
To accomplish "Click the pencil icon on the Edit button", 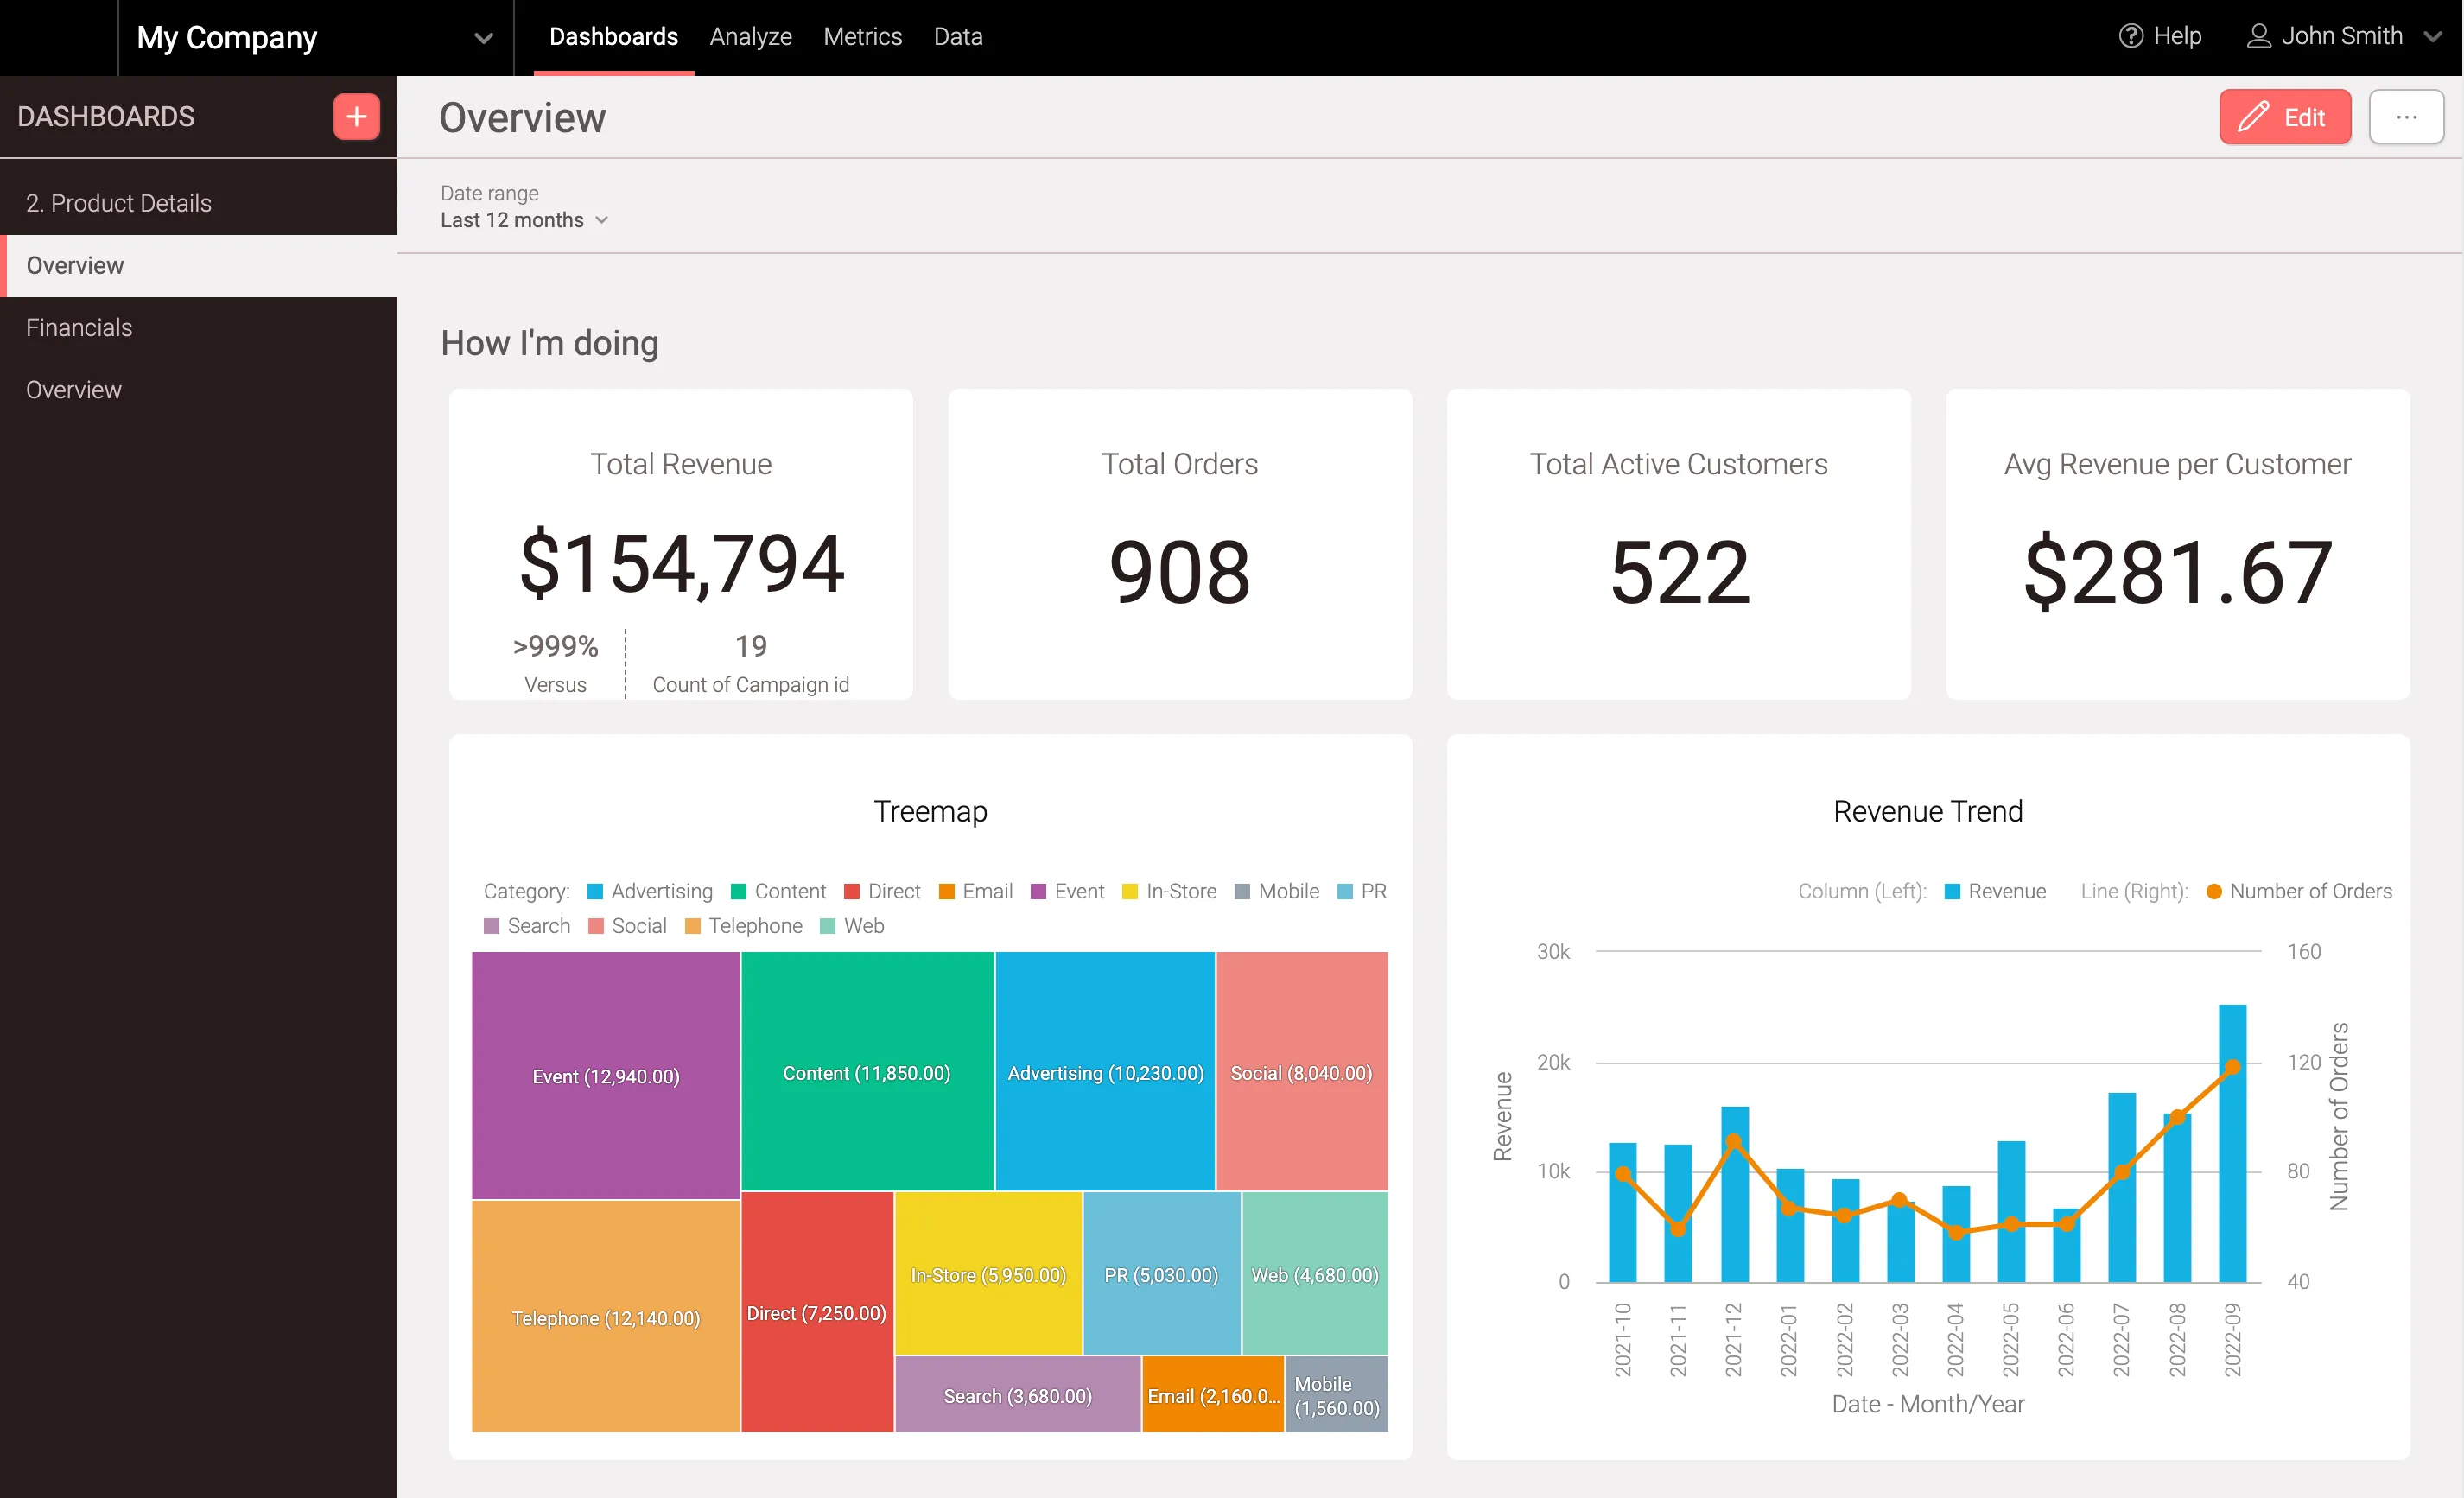I will [2255, 117].
